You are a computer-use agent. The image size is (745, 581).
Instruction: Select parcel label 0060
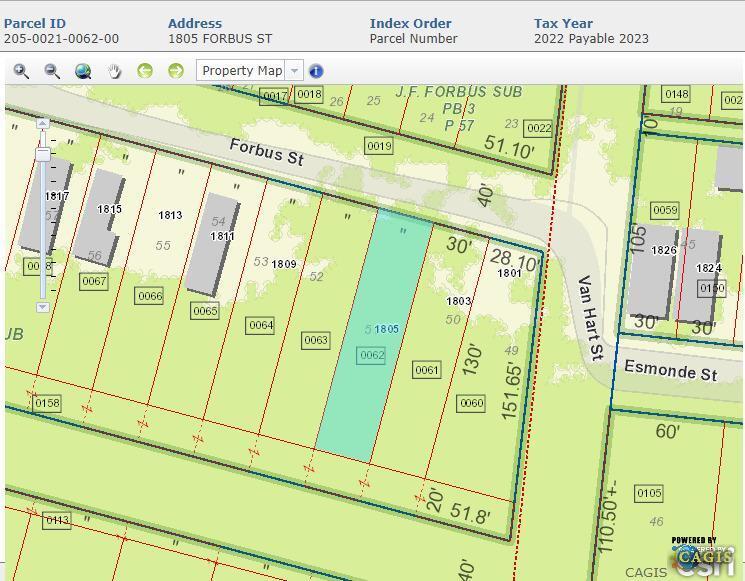[471, 403]
